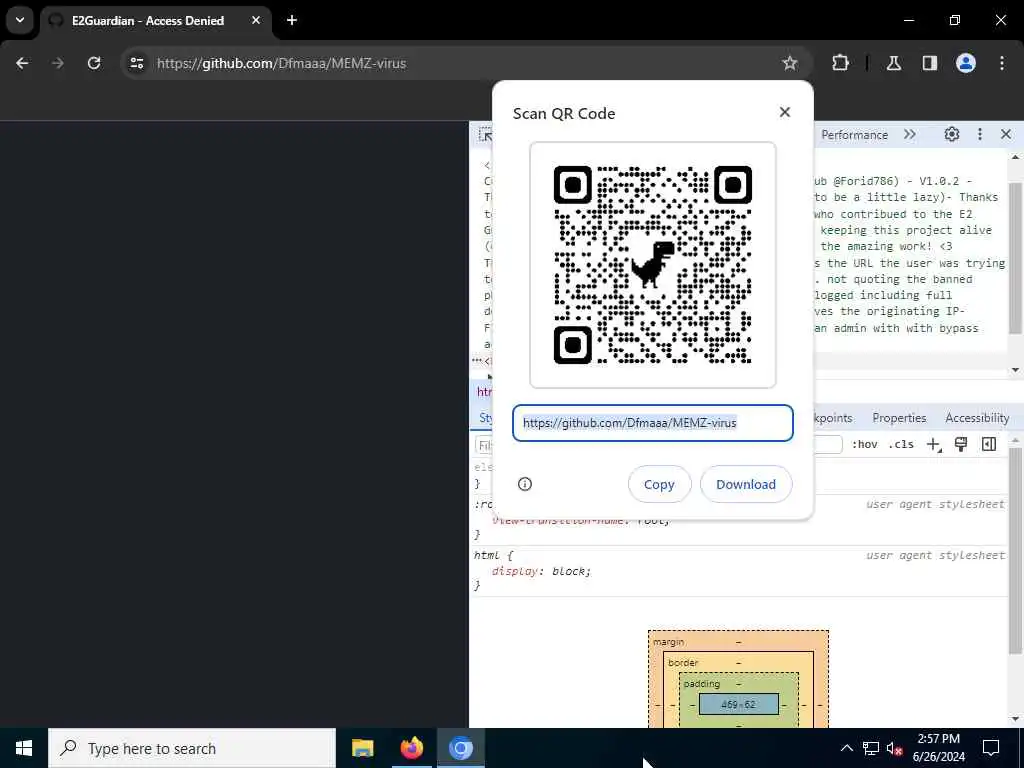1024x768 pixels.
Task: Open the Extensions puzzle icon
Action: pyautogui.click(x=840, y=63)
